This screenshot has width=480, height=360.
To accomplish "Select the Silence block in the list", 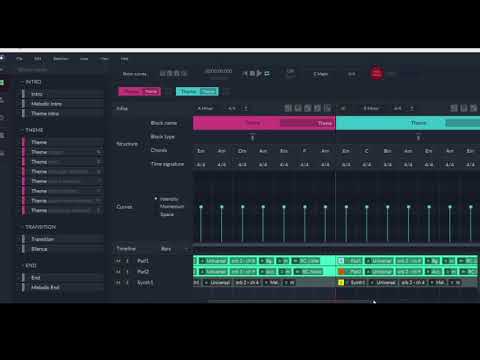I will (x=62, y=249).
